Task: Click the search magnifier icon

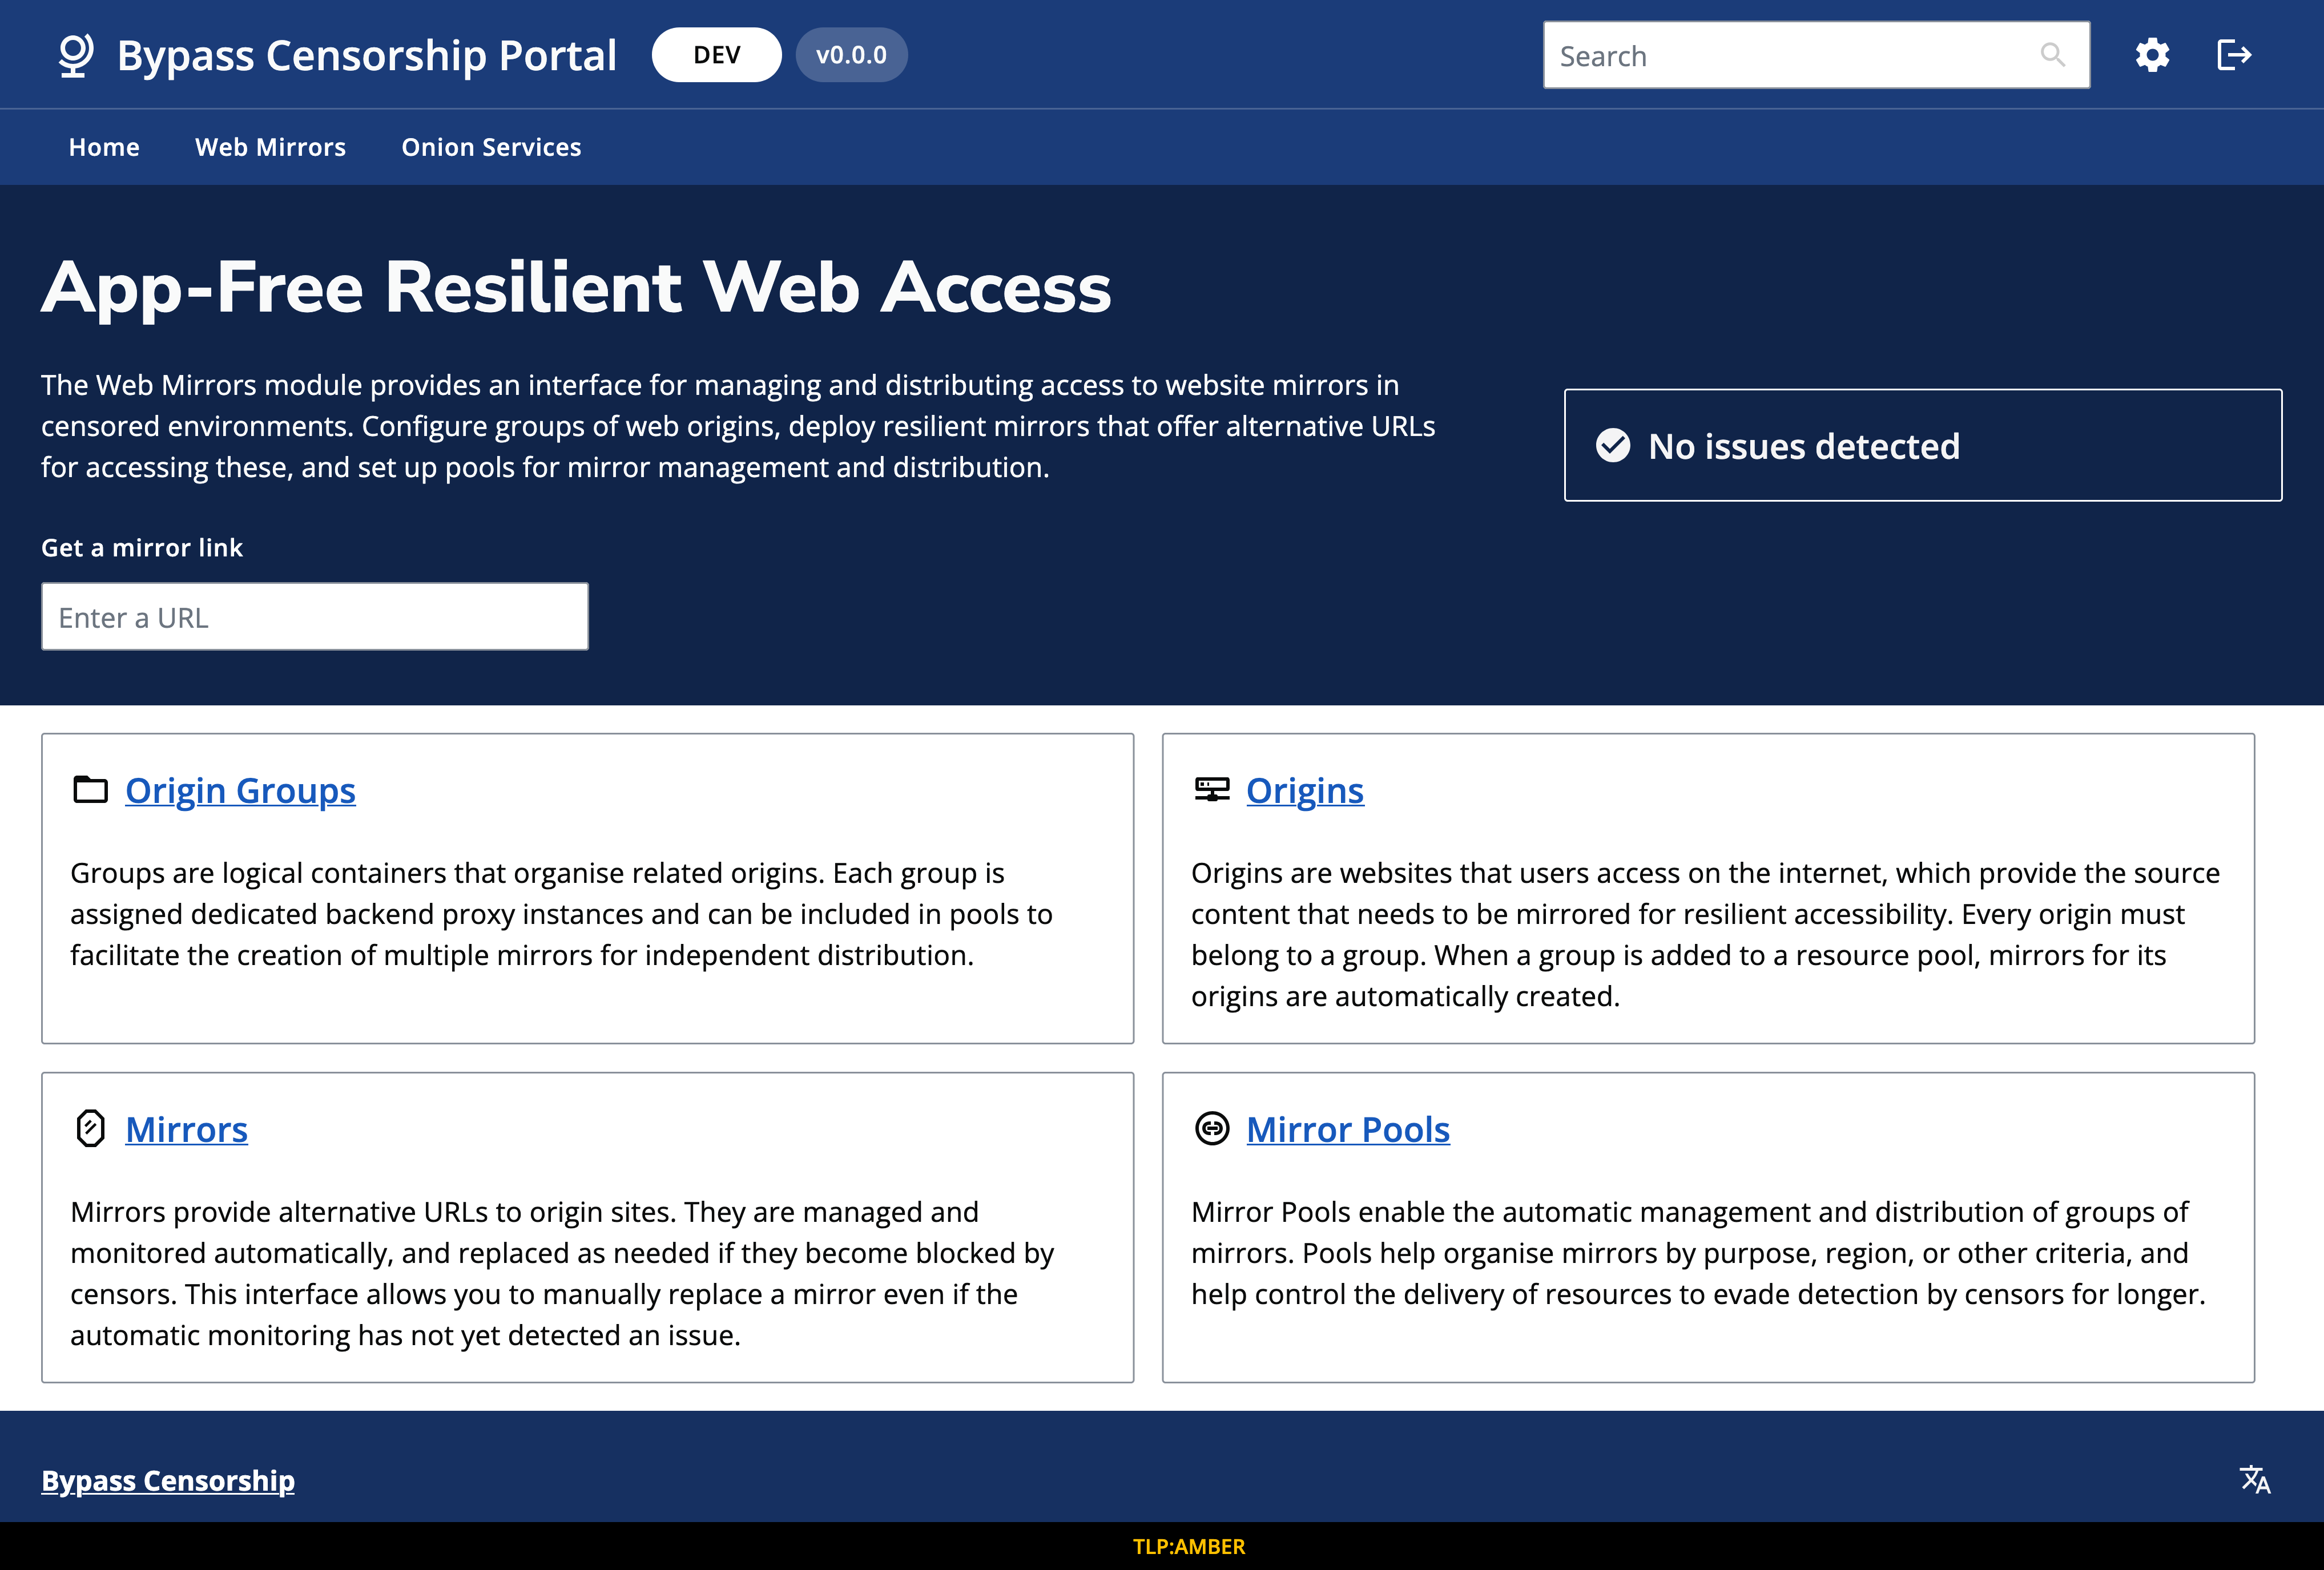Action: (2052, 55)
